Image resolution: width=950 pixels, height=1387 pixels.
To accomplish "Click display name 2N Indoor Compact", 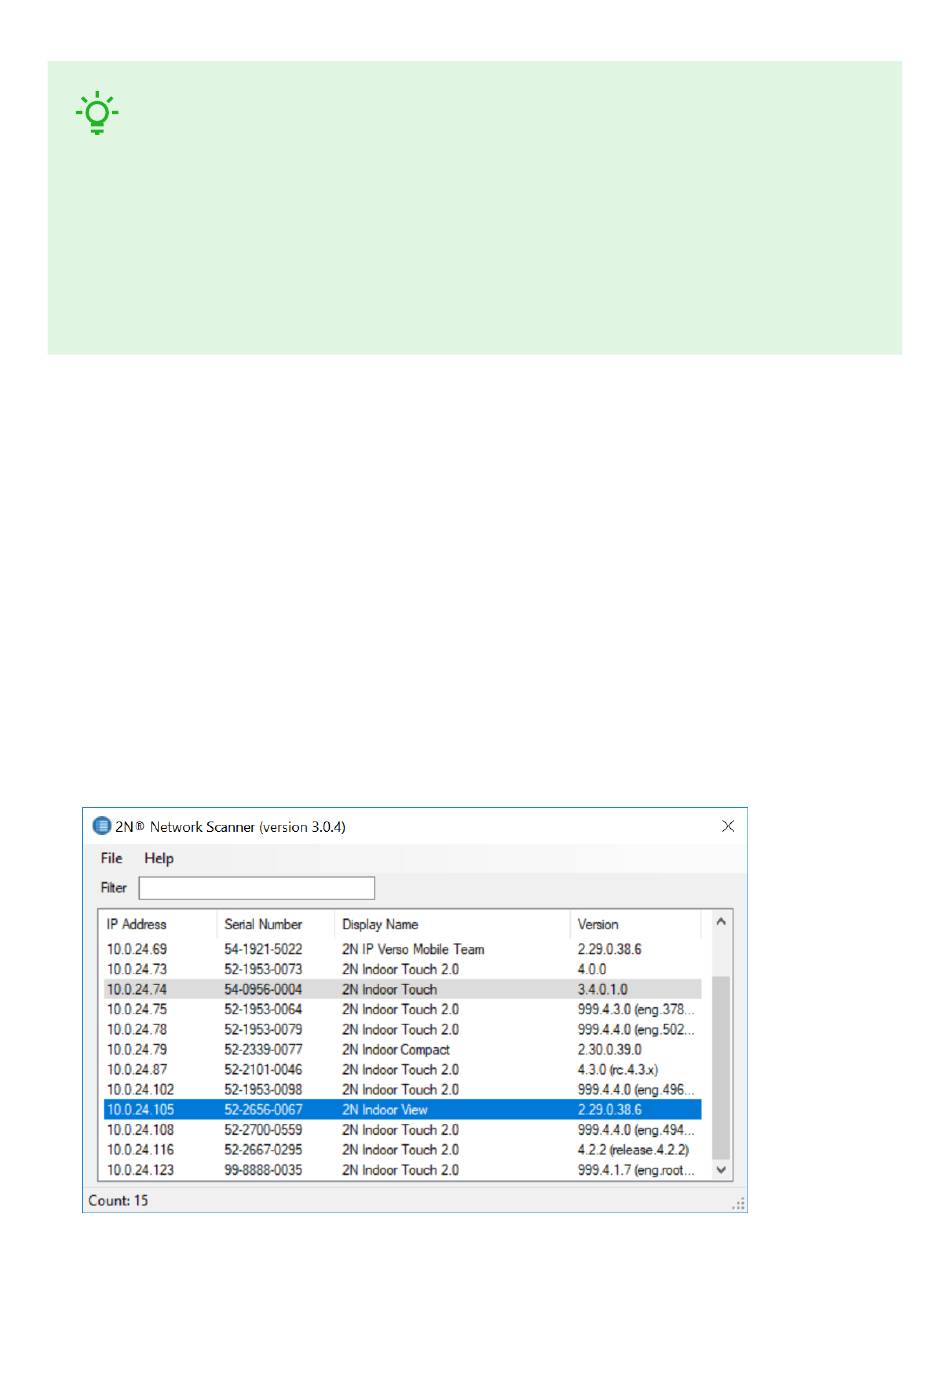I will click(396, 1049).
